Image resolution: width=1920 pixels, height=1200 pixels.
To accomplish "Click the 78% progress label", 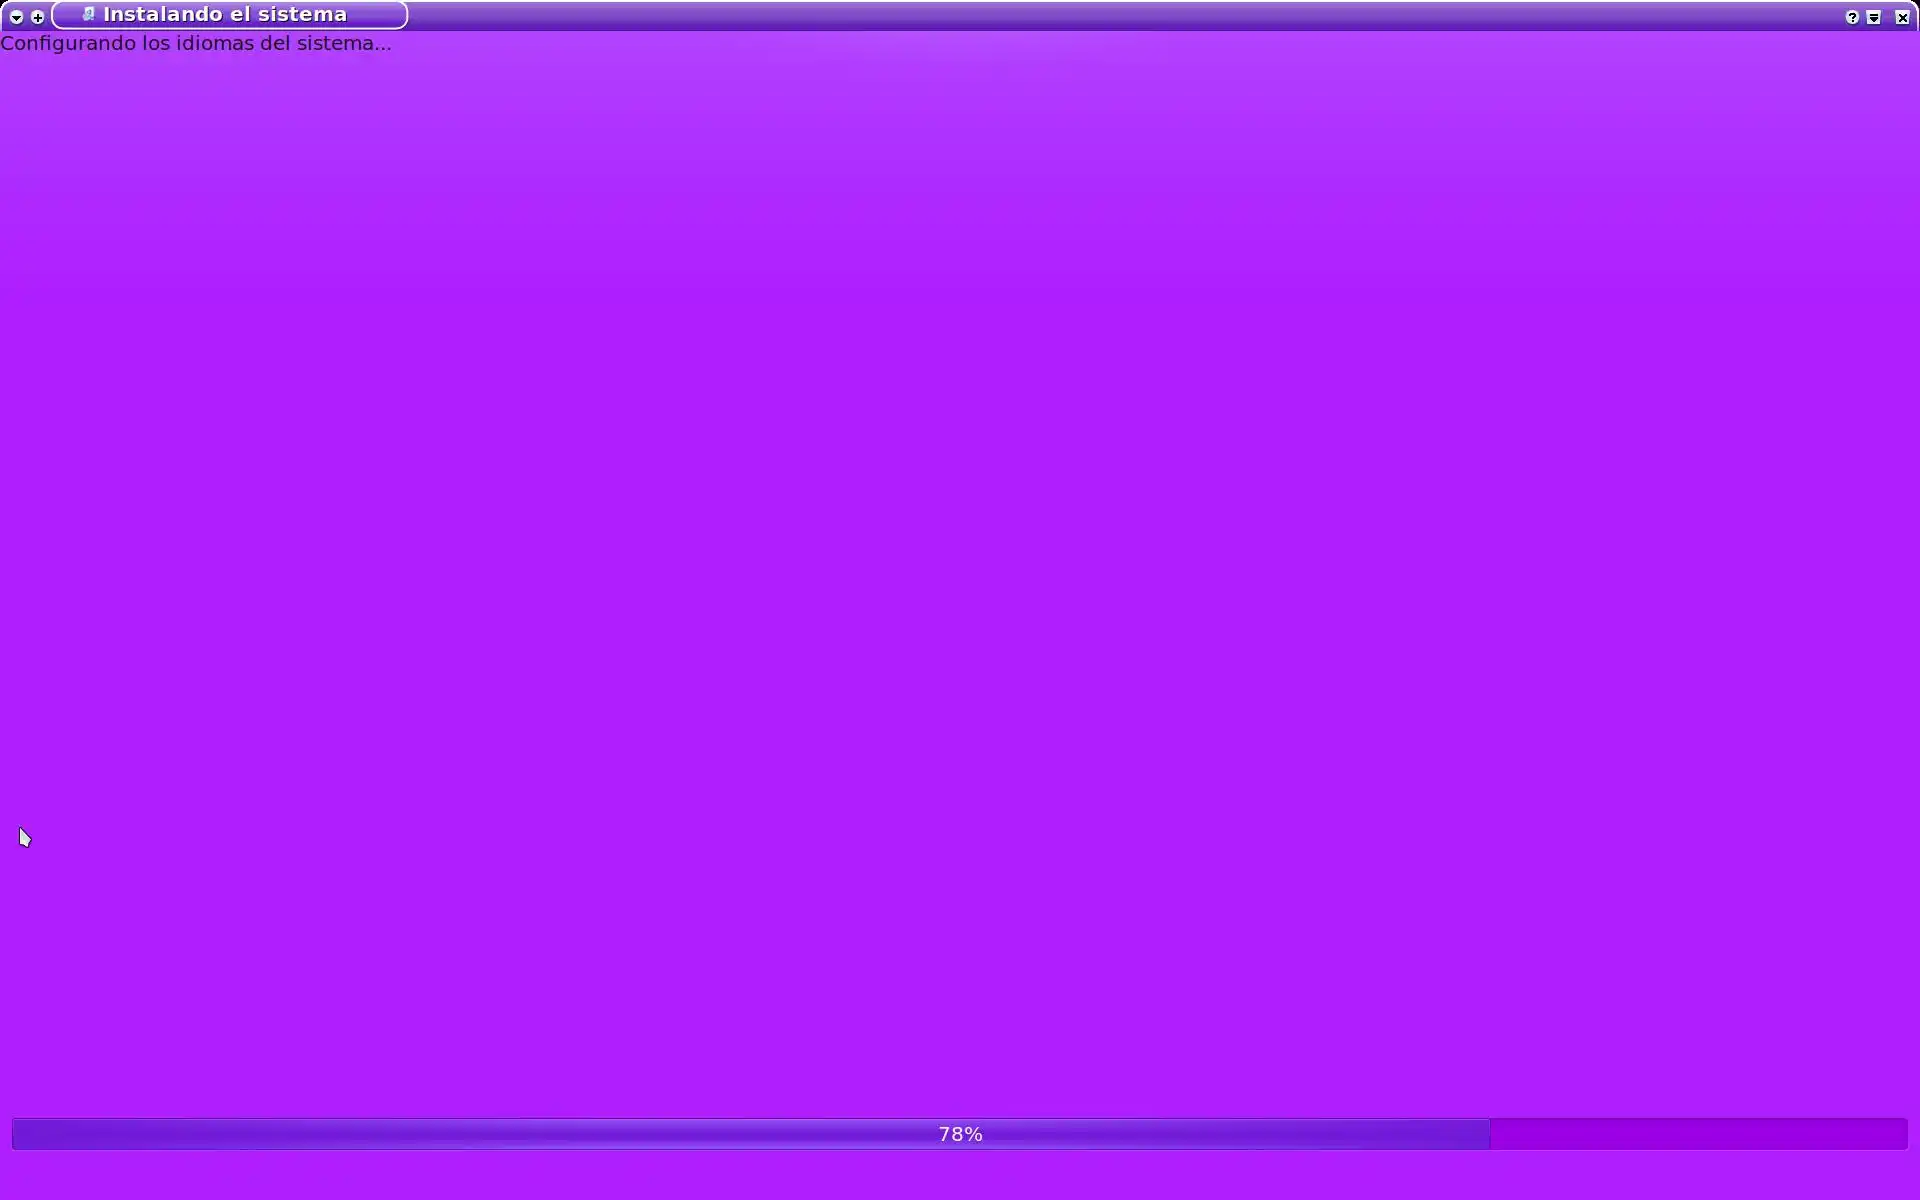I will point(960,1134).
